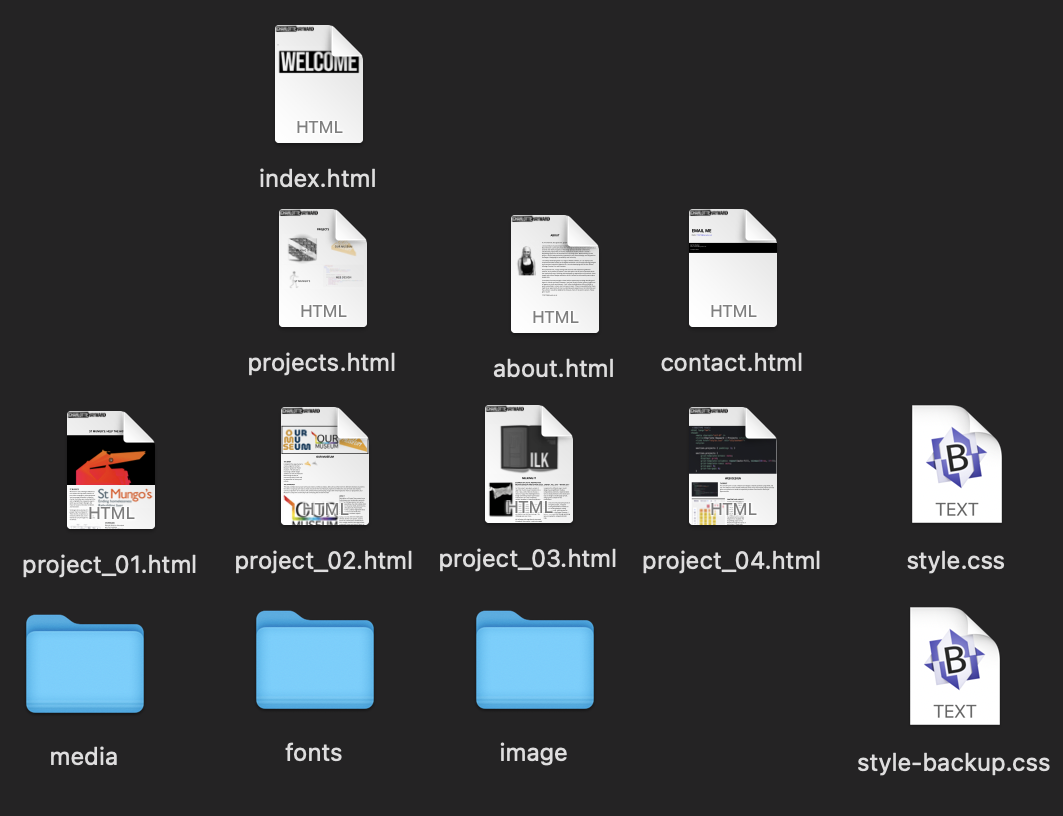Click the 'project_01.html' file name label

tap(109, 565)
